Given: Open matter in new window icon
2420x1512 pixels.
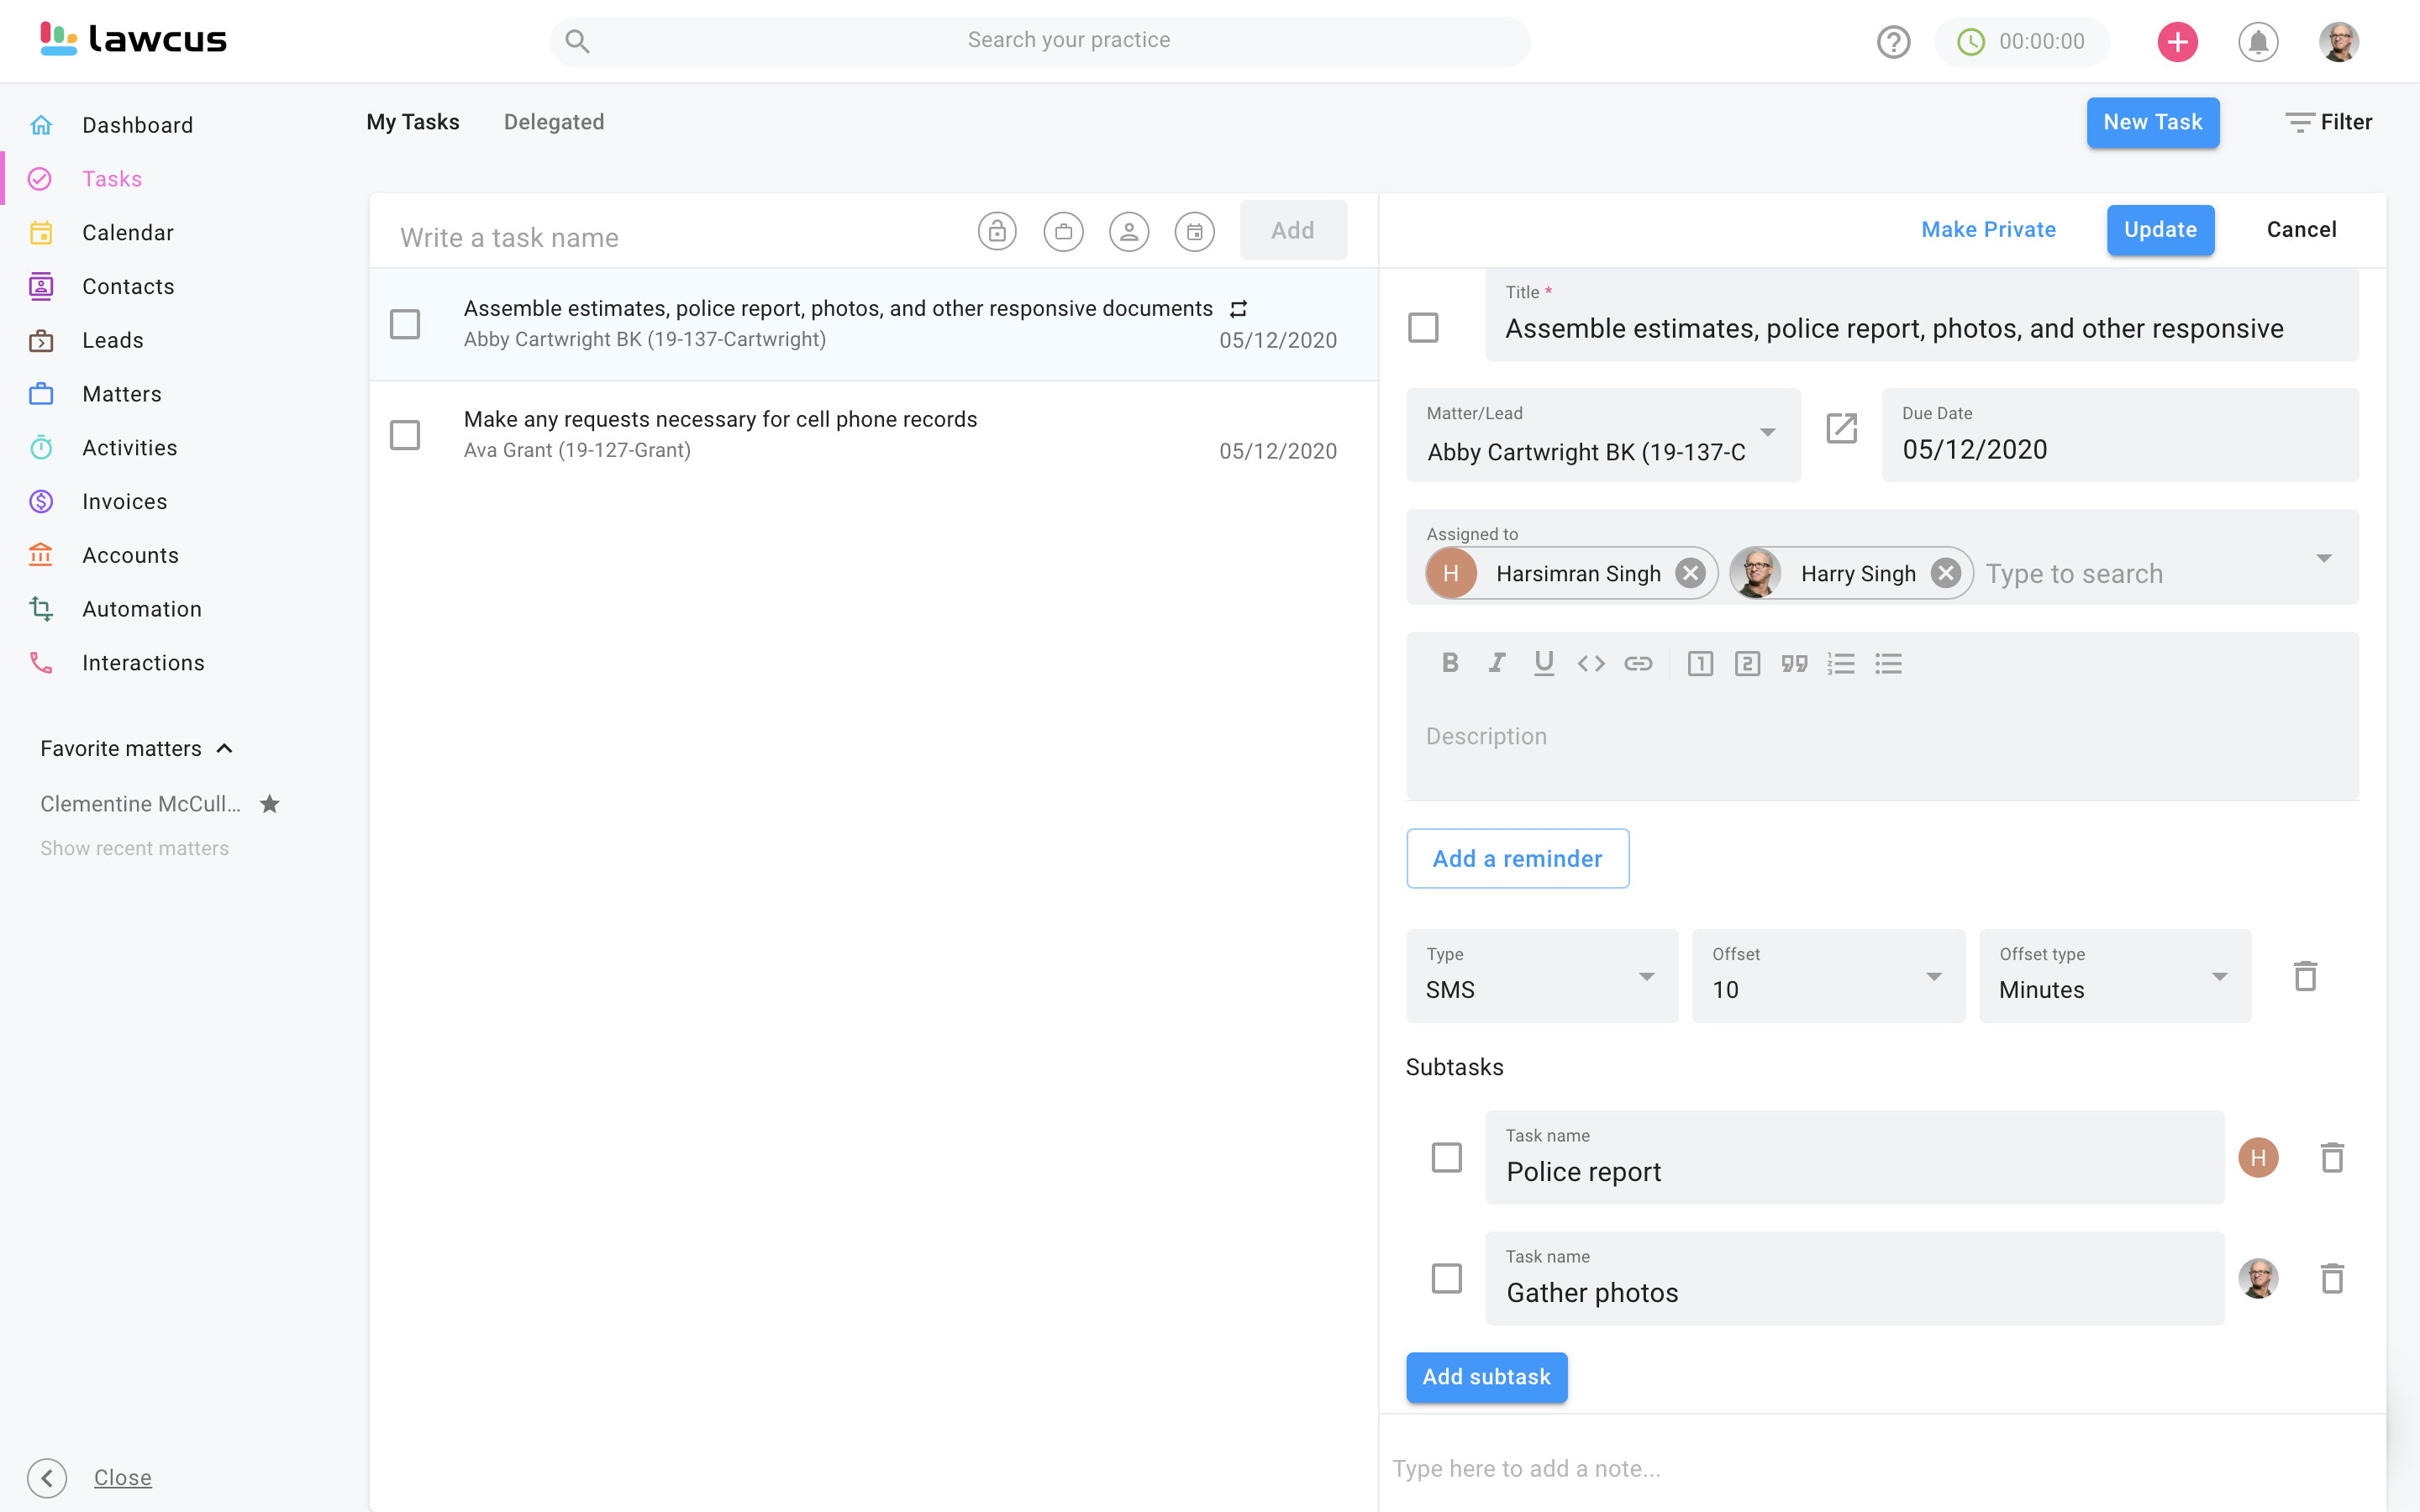Looking at the screenshot, I should (x=1841, y=428).
